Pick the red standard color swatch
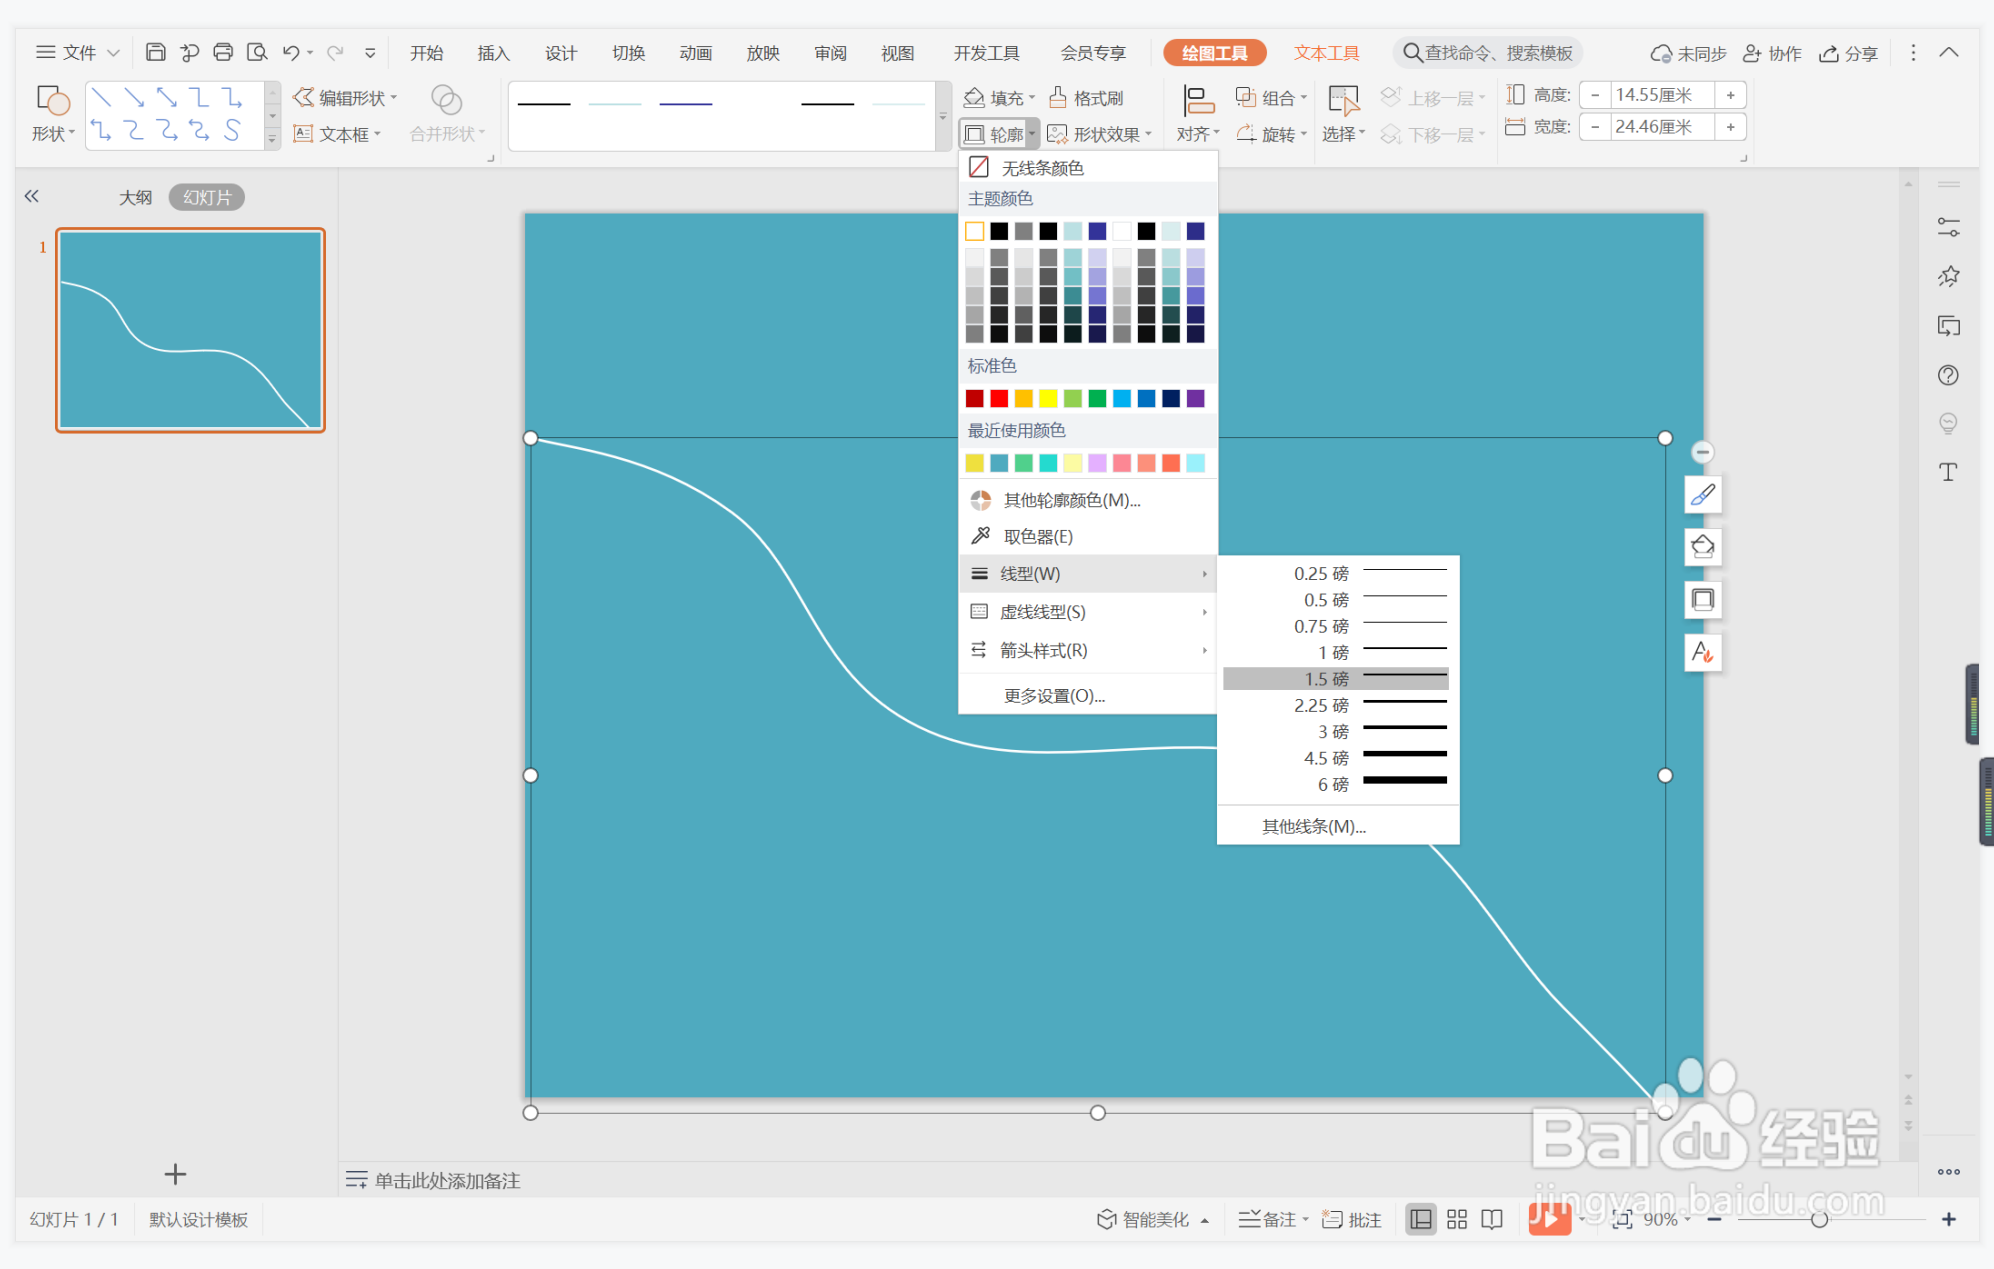 click(998, 399)
